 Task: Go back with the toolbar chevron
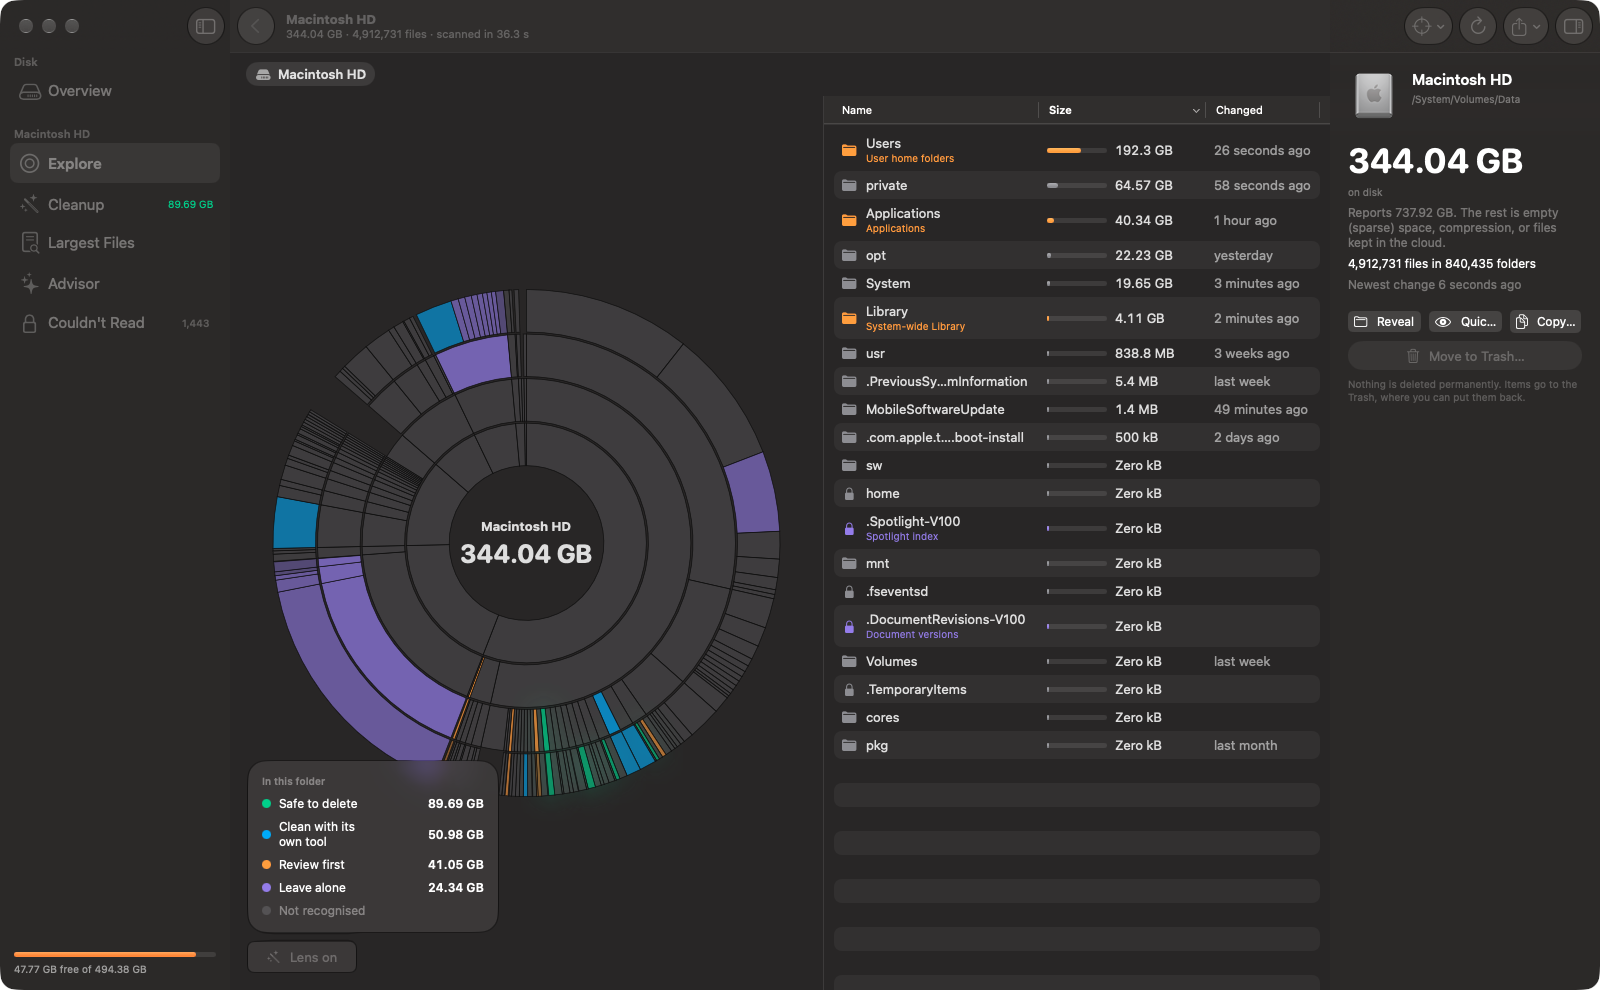256,27
